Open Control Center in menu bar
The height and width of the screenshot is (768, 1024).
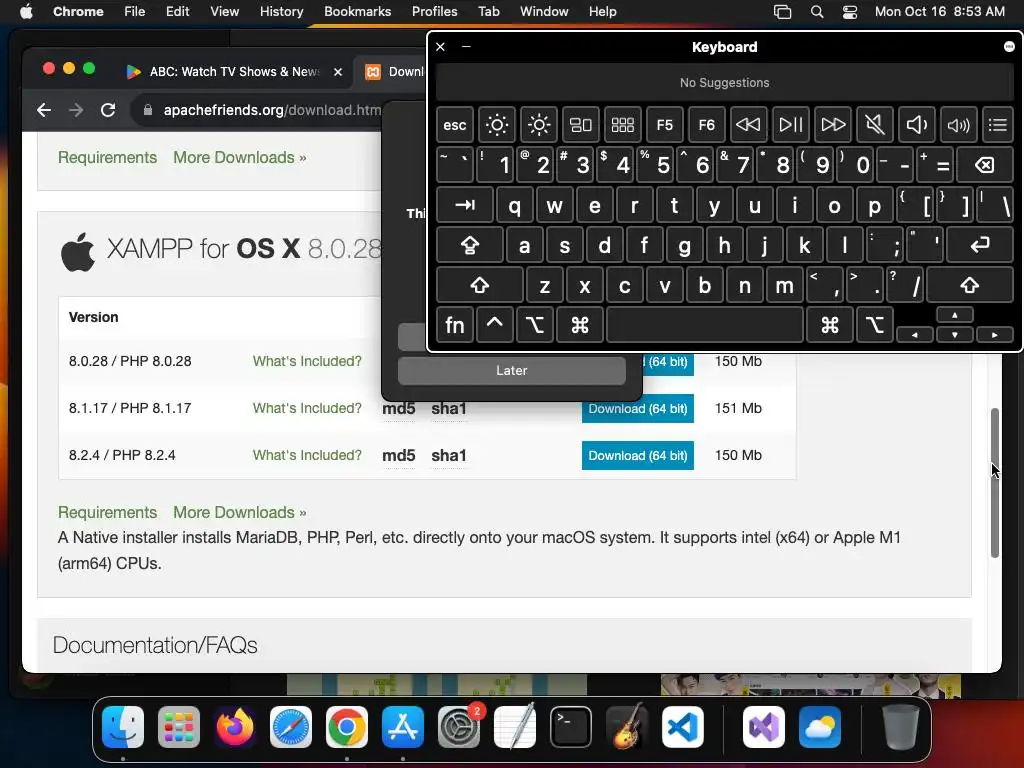pyautogui.click(x=849, y=11)
